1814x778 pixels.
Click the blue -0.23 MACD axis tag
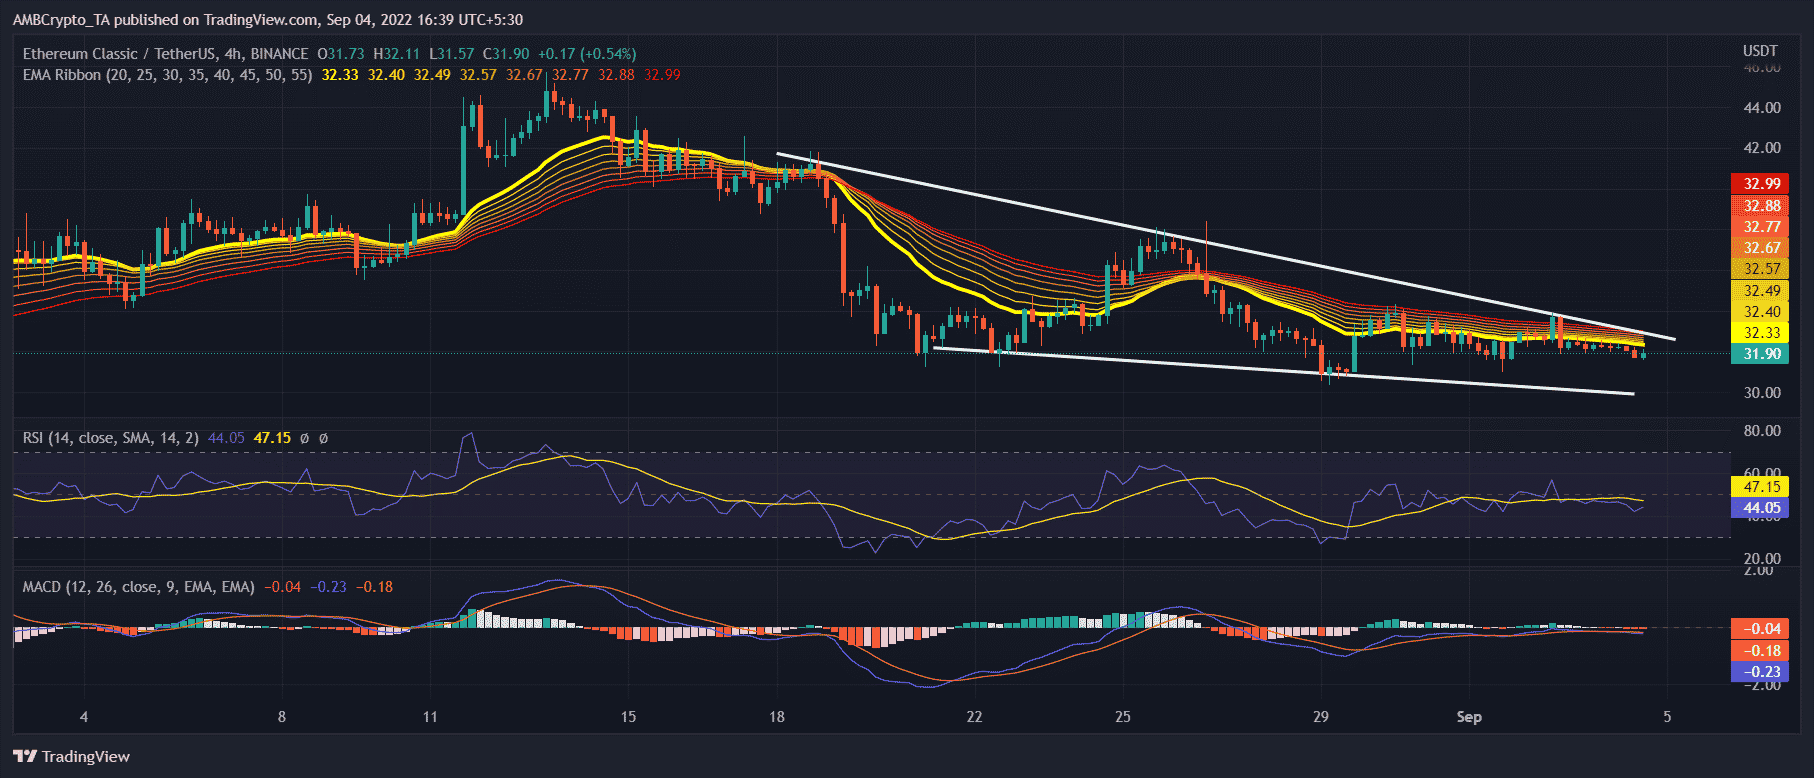click(1761, 672)
